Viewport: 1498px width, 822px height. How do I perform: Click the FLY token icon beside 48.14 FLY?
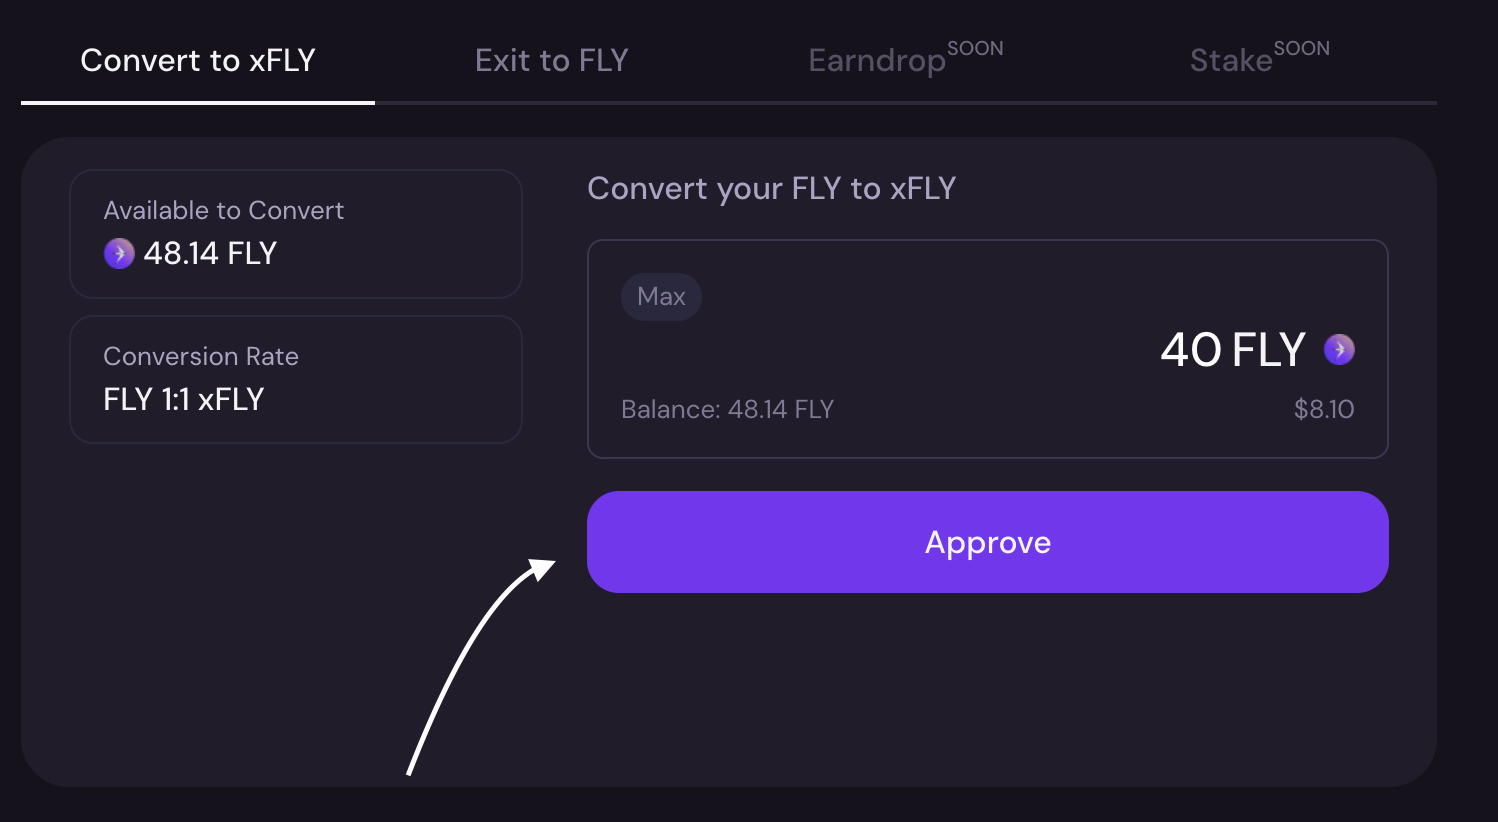(x=119, y=254)
